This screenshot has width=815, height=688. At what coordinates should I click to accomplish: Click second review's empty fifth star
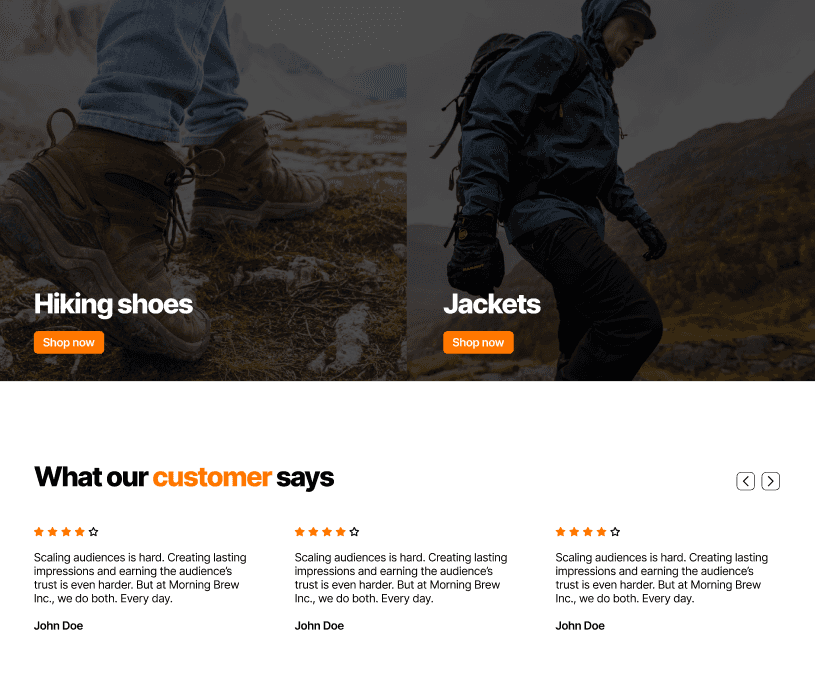[354, 532]
